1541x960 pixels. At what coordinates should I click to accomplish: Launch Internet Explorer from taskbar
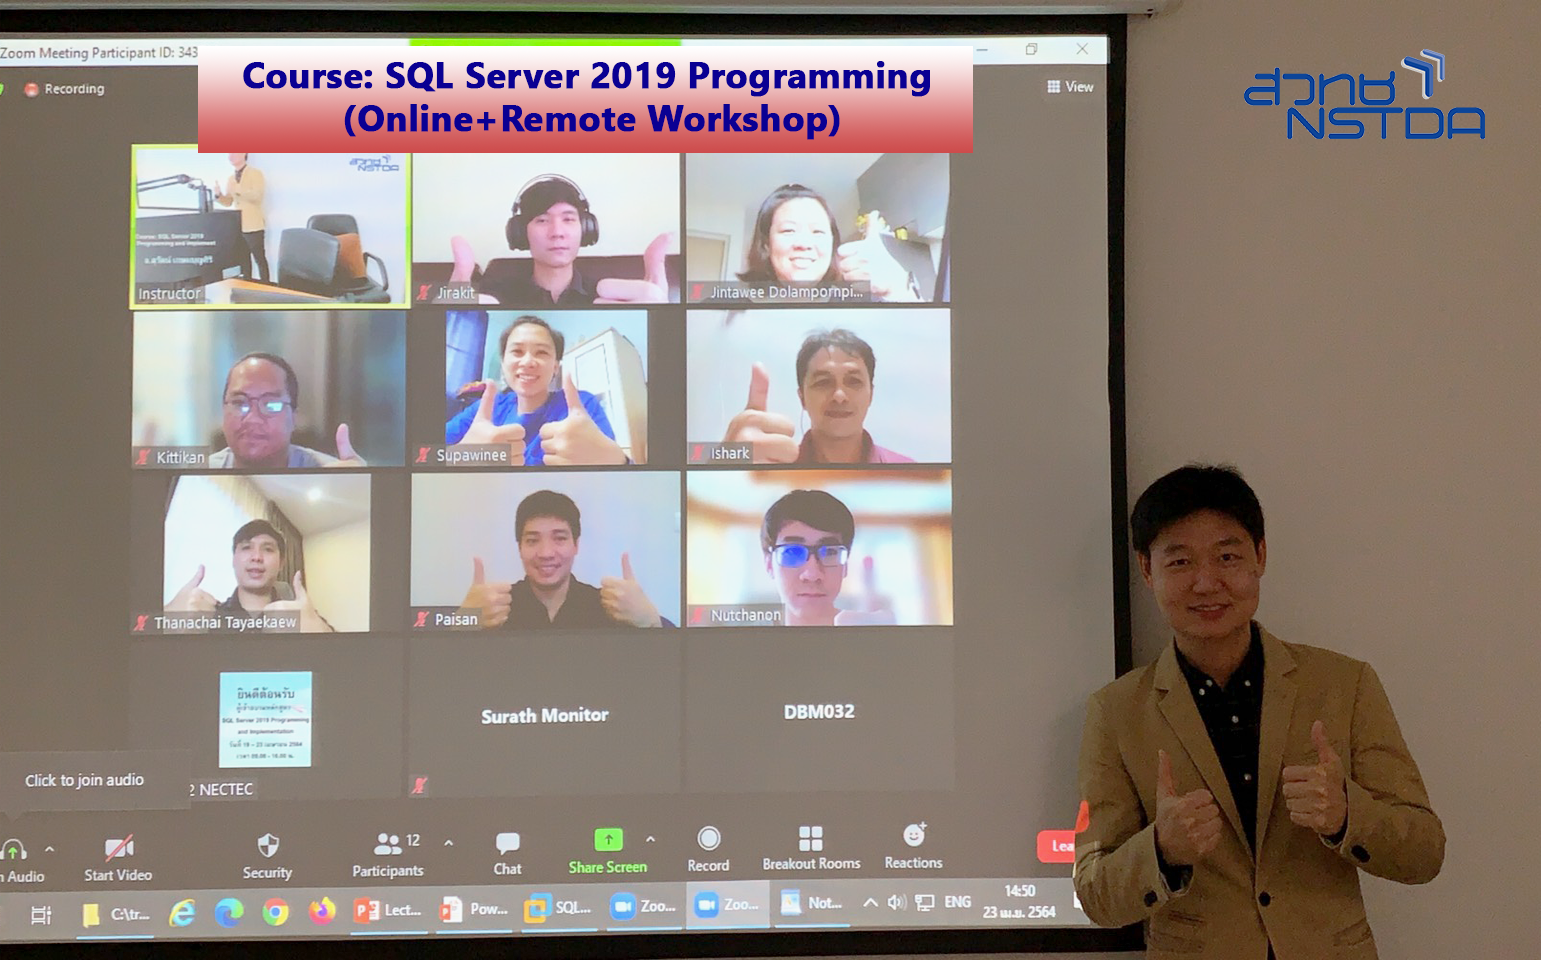pos(182,913)
